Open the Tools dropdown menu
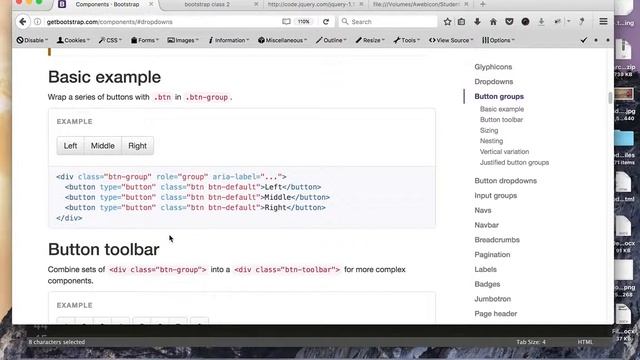Screen dimensions: 640x360 click(x=407, y=40)
